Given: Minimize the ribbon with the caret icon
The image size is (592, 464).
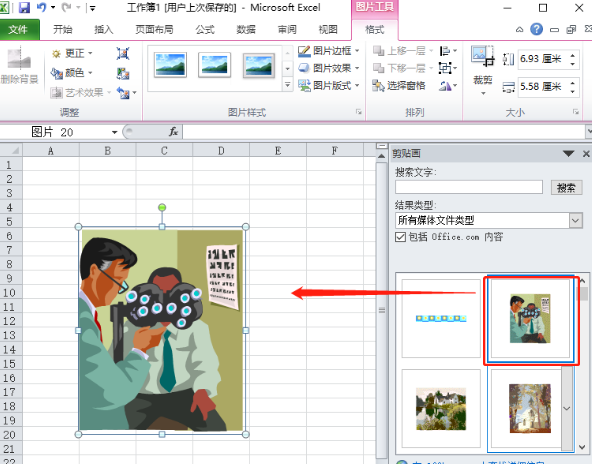Looking at the screenshot, I should coord(520,29).
